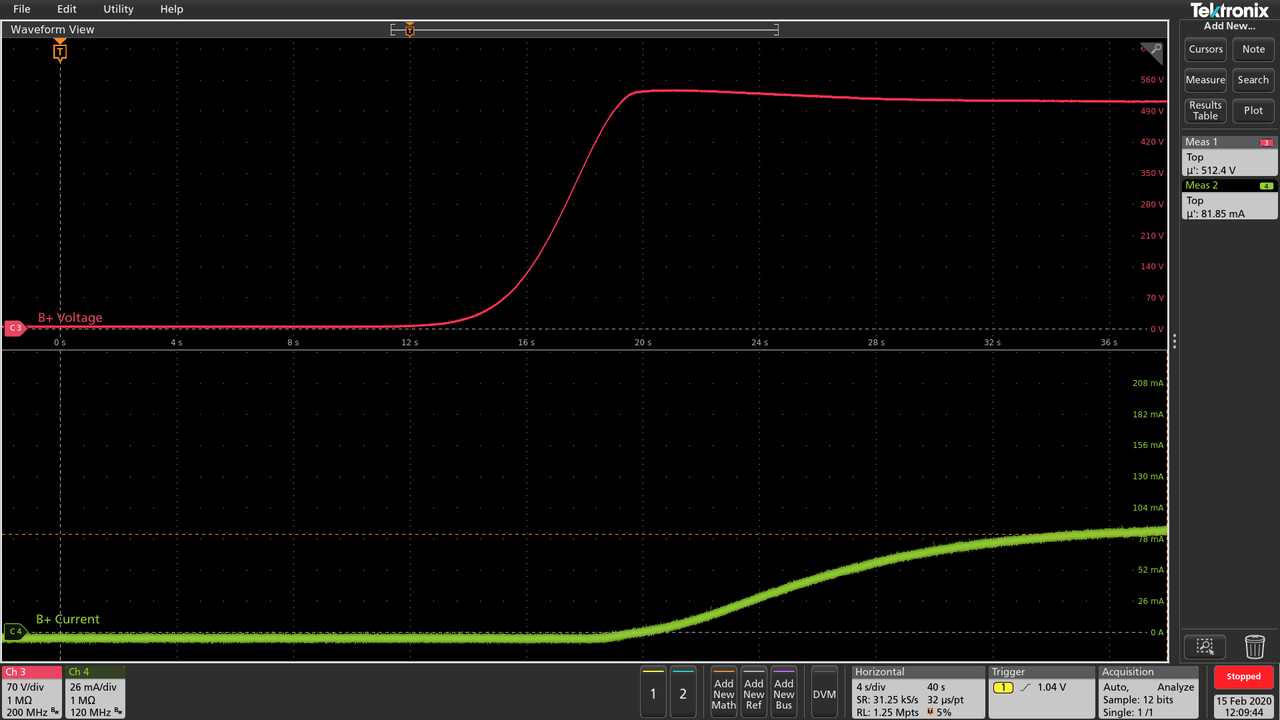Click the B+ Current waveform label
This screenshot has height=720, width=1280.
(x=68, y=619)
